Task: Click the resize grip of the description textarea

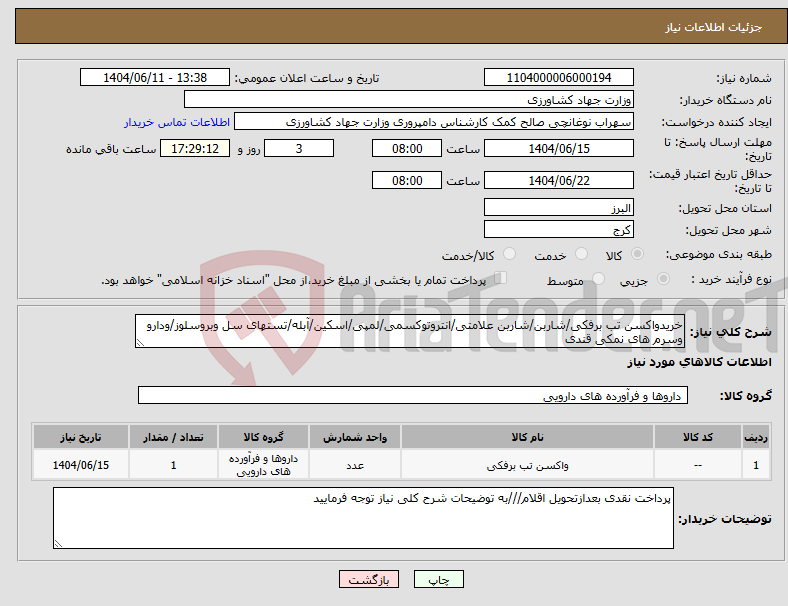Action: click(140, 343)
